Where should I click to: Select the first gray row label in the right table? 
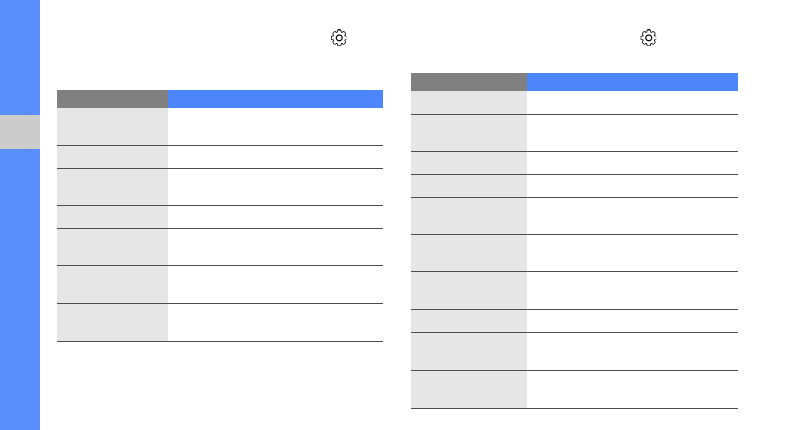[x=469, y=102]
